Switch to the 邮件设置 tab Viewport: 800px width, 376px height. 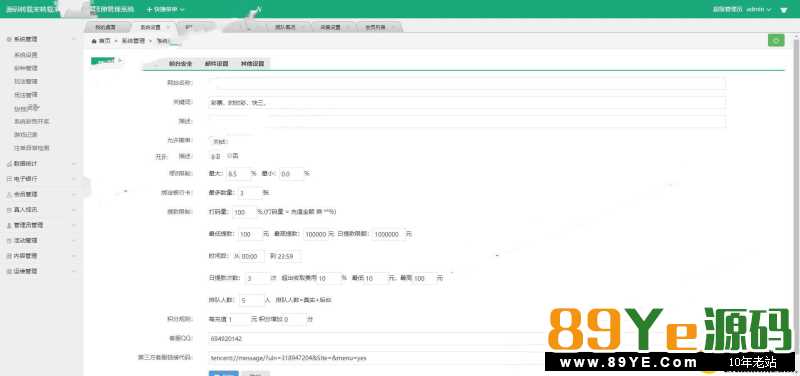coord(216,64)
